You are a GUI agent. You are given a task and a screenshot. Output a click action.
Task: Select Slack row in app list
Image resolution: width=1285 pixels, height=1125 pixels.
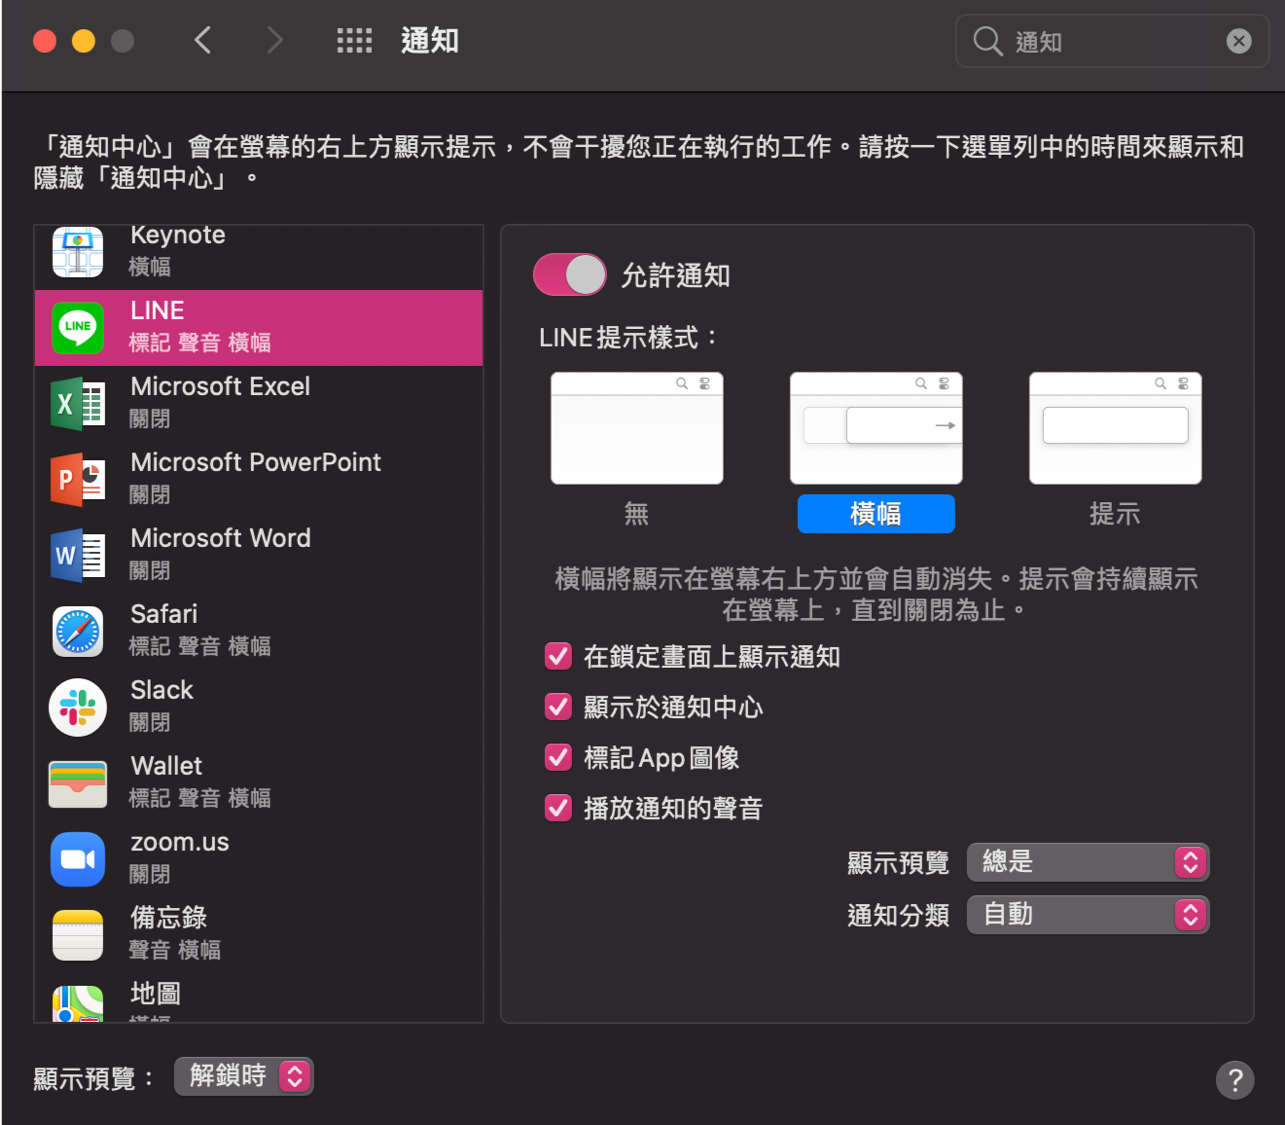coord(259,708)
